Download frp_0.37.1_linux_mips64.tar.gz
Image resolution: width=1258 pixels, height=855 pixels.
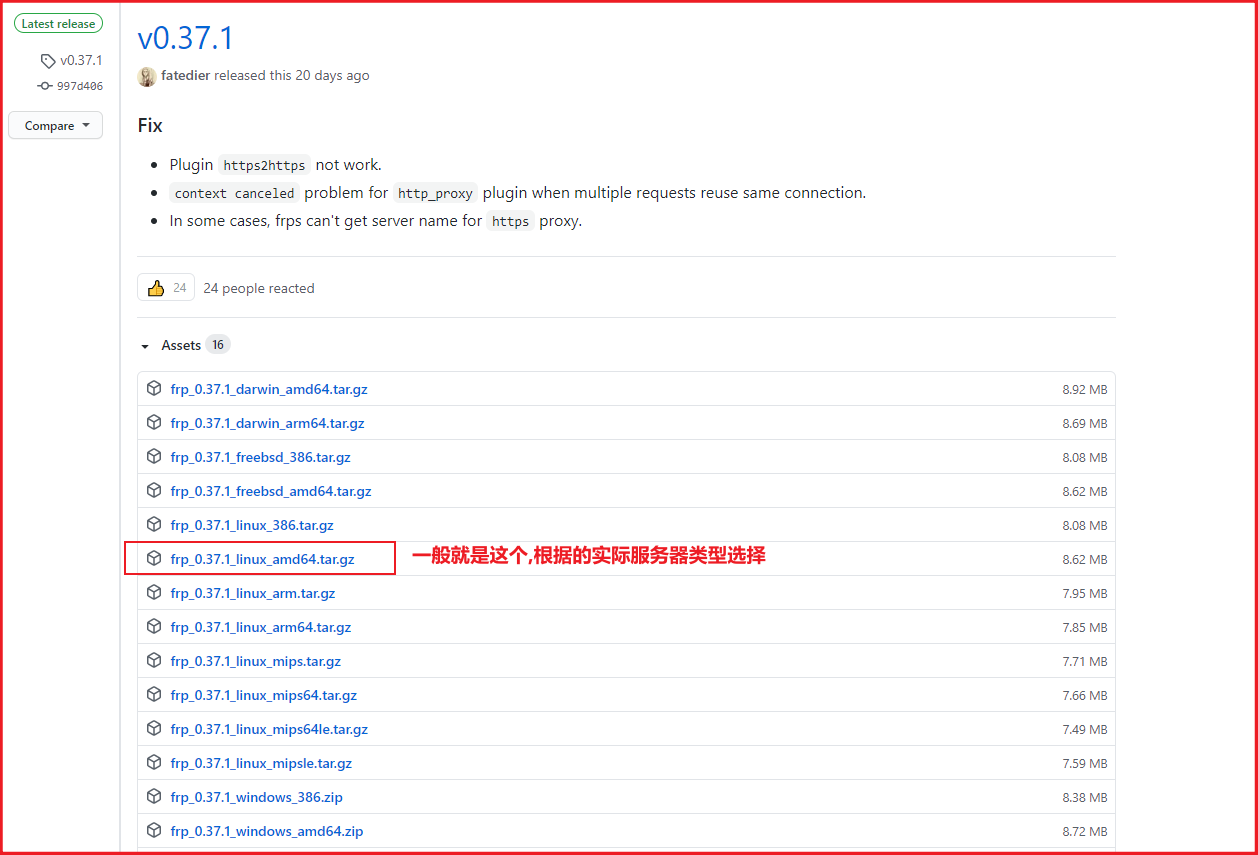[264, 695]
